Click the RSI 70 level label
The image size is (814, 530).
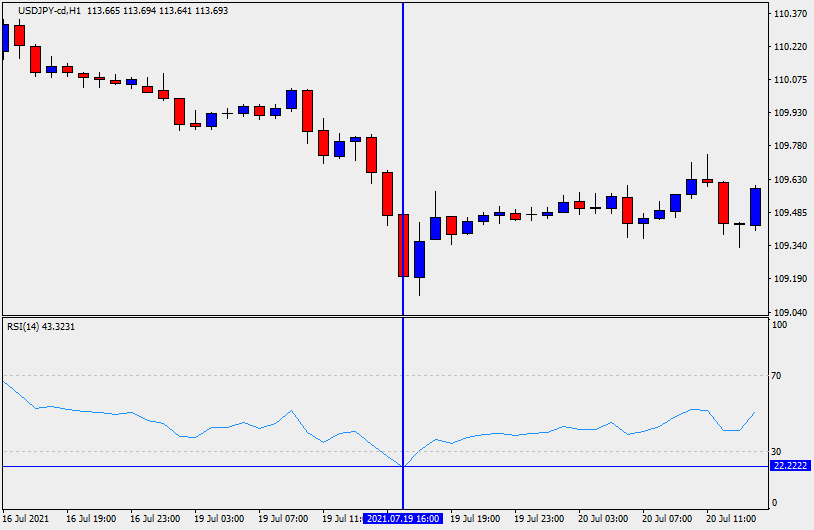[x=776, y=376]
